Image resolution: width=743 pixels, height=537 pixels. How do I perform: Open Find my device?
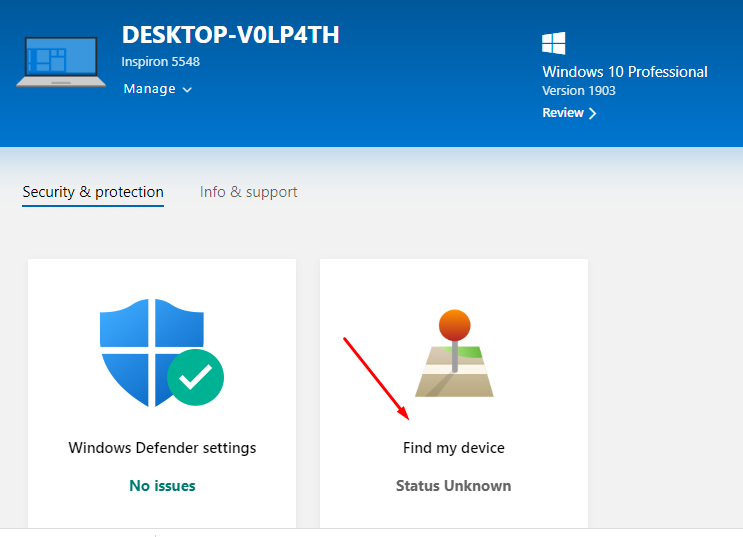[x=453, y=448]
